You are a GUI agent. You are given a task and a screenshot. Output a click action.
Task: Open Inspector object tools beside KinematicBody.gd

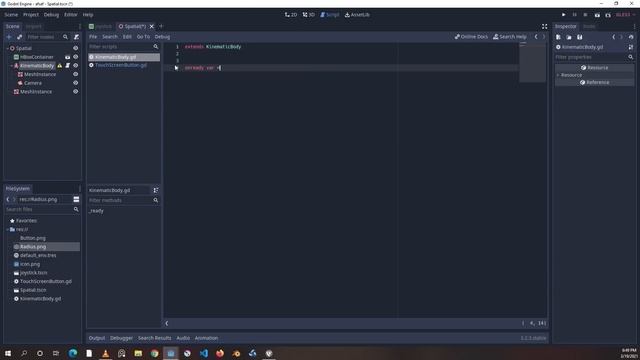pyautogui.click(x=631, y=47)
